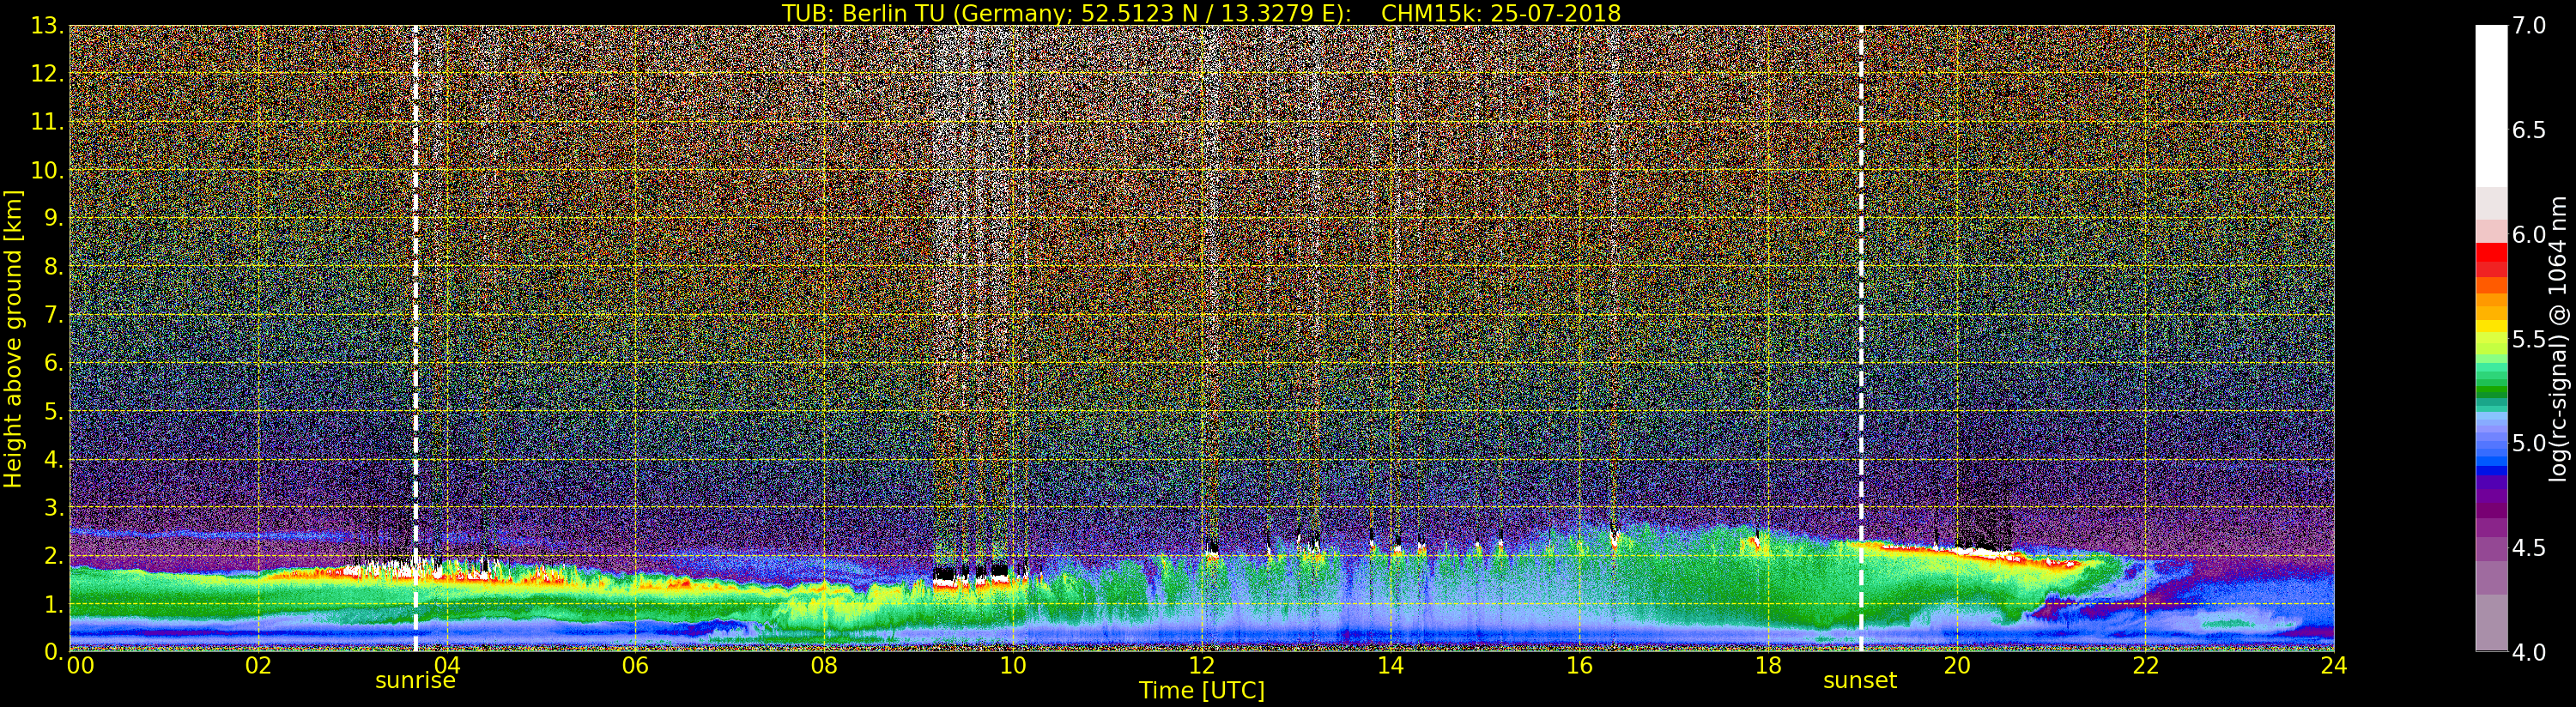
Task: Select the "24" time axis tick label
Action: click(x=2334, y=666)
